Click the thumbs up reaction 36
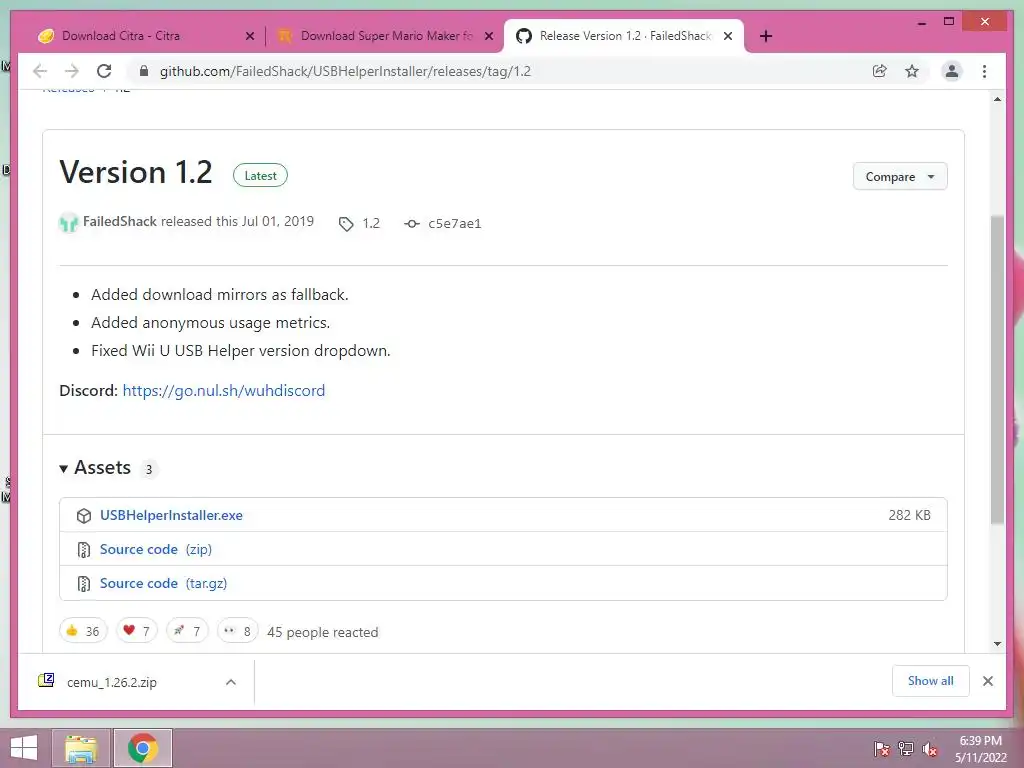Image resolution: width=1024 pixels, height=768 pixels. click(83, 631)
